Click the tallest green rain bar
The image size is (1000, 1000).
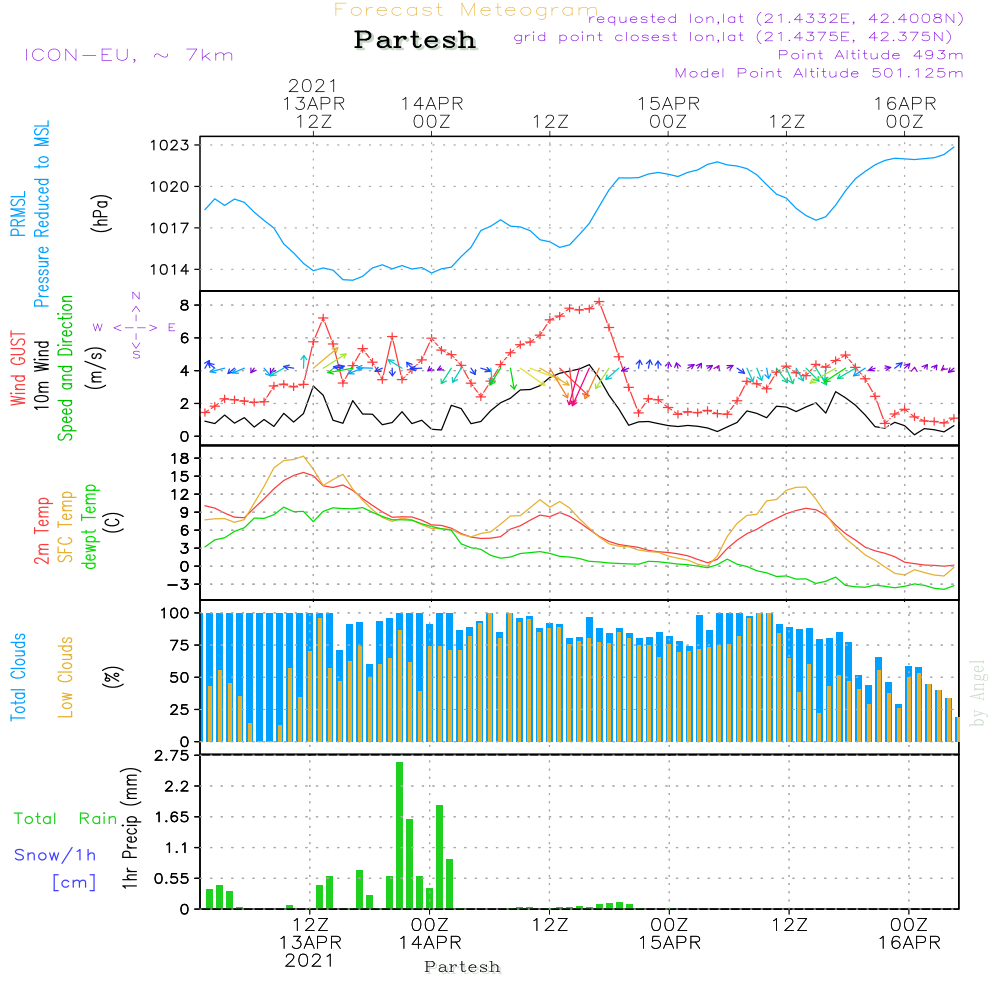coord(399,835)
